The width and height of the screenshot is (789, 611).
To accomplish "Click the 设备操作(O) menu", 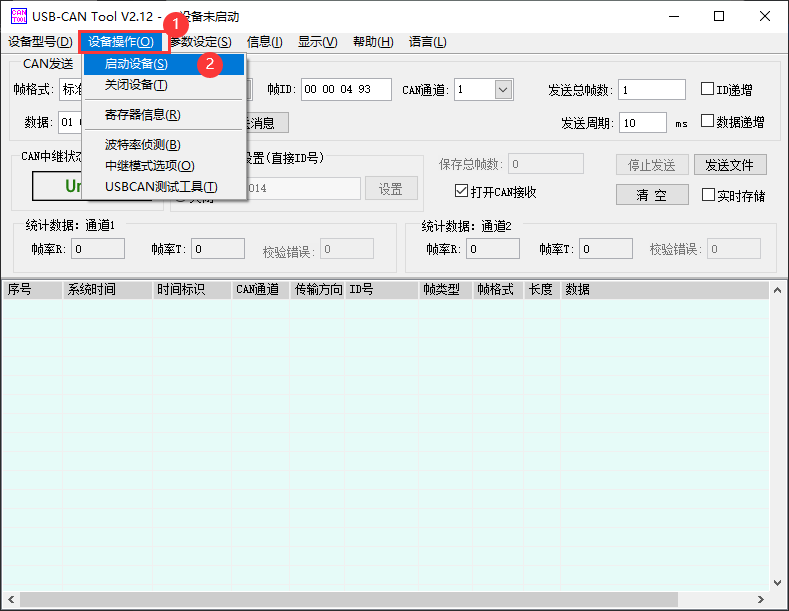I will click(121, 42).
